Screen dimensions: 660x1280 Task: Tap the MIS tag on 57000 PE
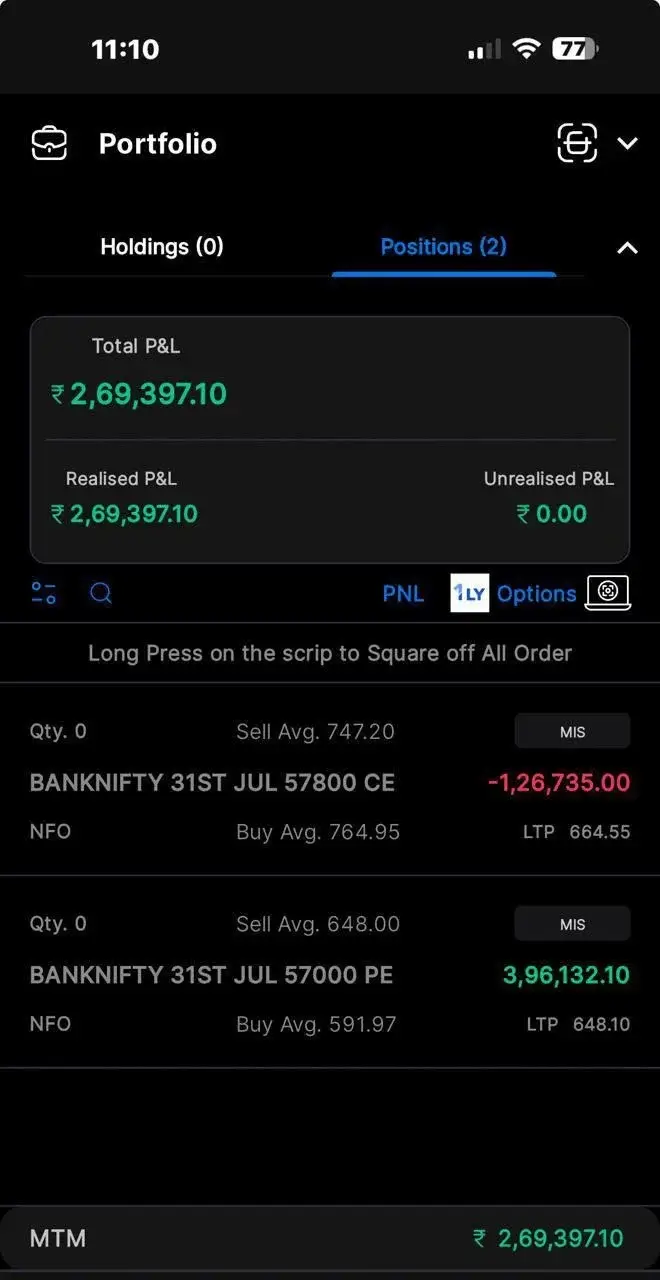click(x=572, y=924)
